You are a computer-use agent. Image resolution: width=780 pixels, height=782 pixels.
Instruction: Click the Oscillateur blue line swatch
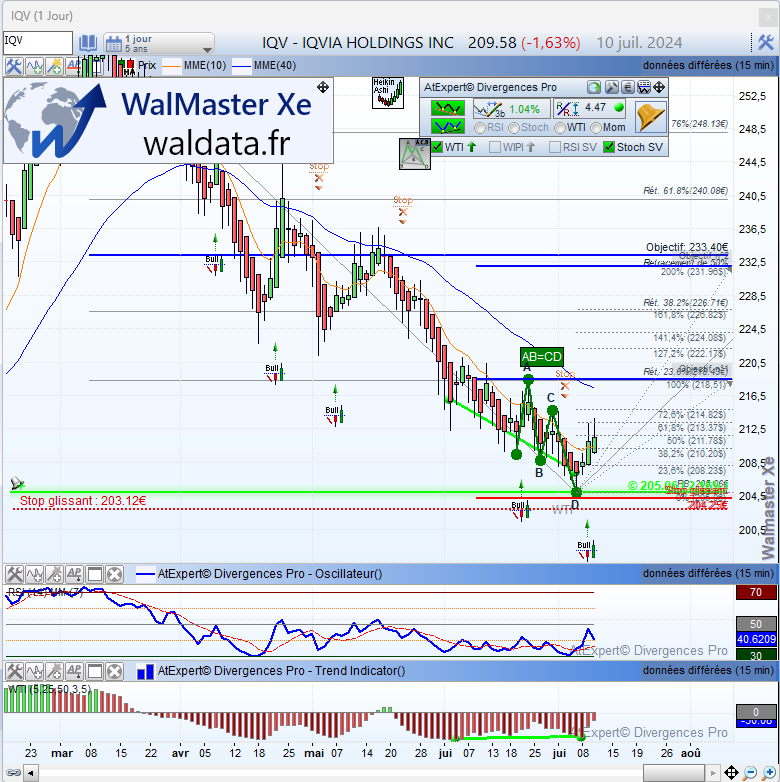click(x=145, y=575)
